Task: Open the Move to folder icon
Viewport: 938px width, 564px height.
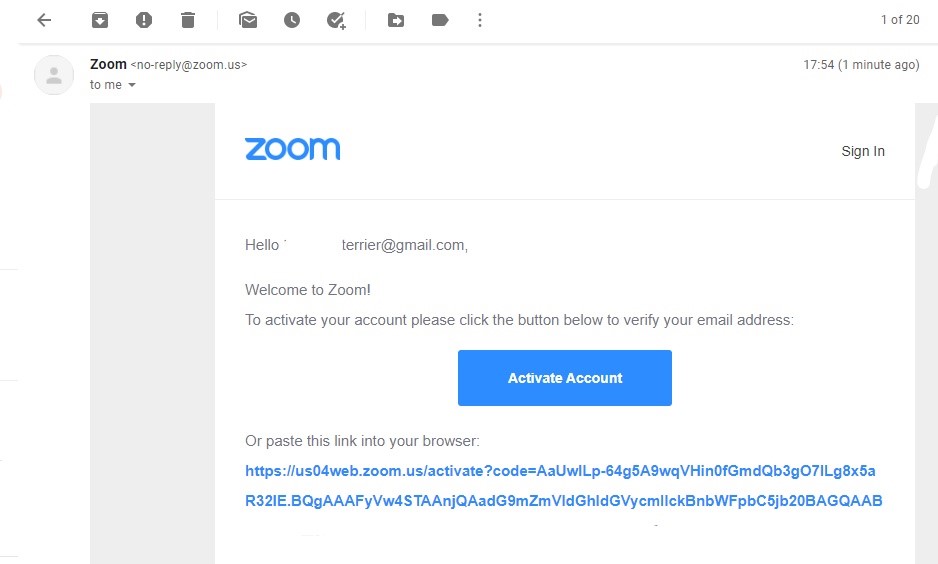Action: 396,20
